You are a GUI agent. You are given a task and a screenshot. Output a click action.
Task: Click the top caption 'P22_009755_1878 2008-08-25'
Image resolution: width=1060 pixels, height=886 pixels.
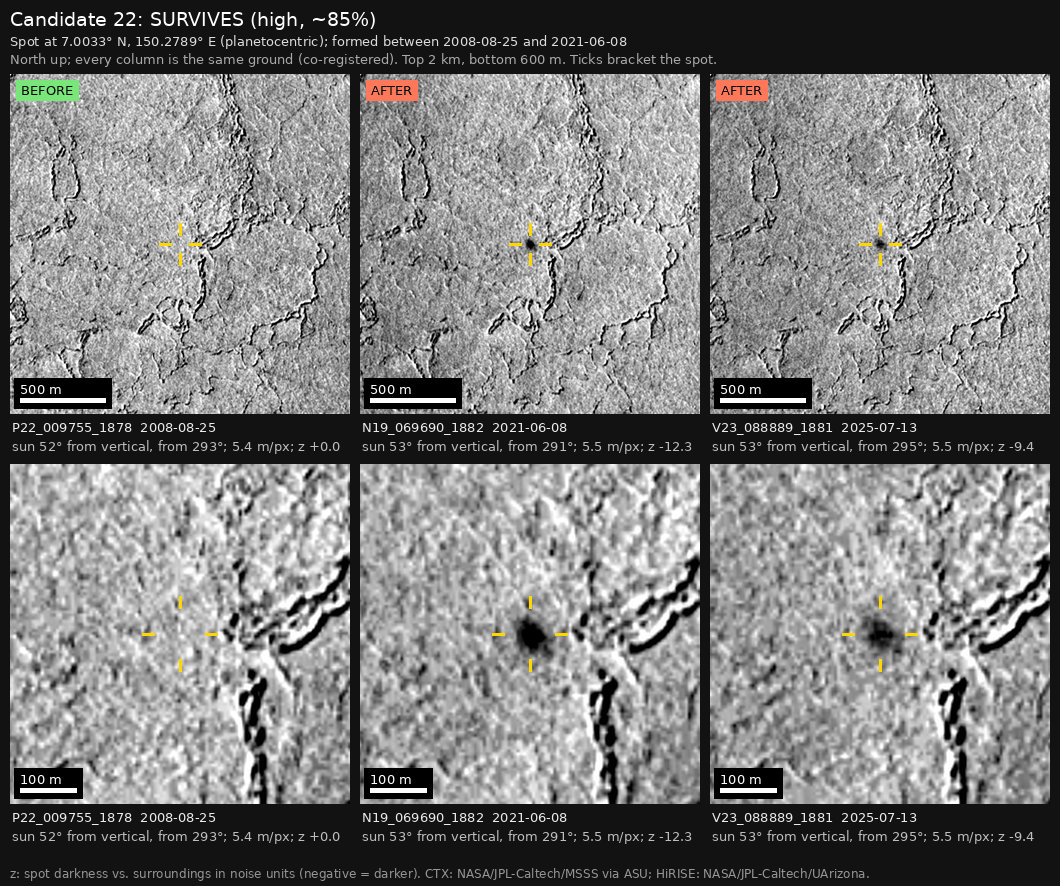click(x=114, y=428)
